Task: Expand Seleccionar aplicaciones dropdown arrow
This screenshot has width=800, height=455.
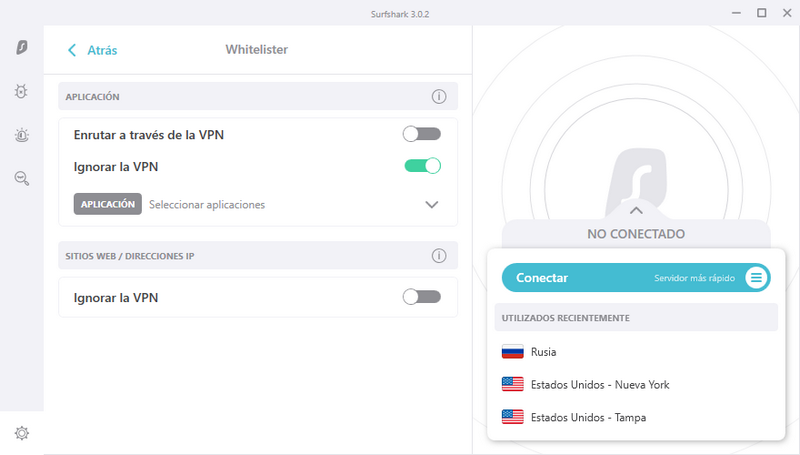Action: (x=432, y=205)
